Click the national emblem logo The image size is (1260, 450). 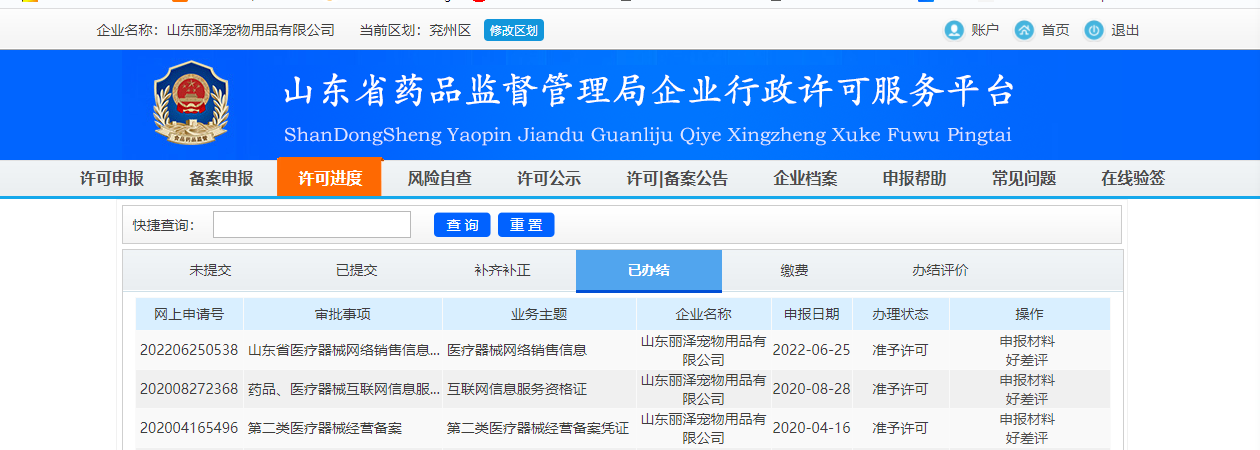pyautogui.click(x=191, y=105)
